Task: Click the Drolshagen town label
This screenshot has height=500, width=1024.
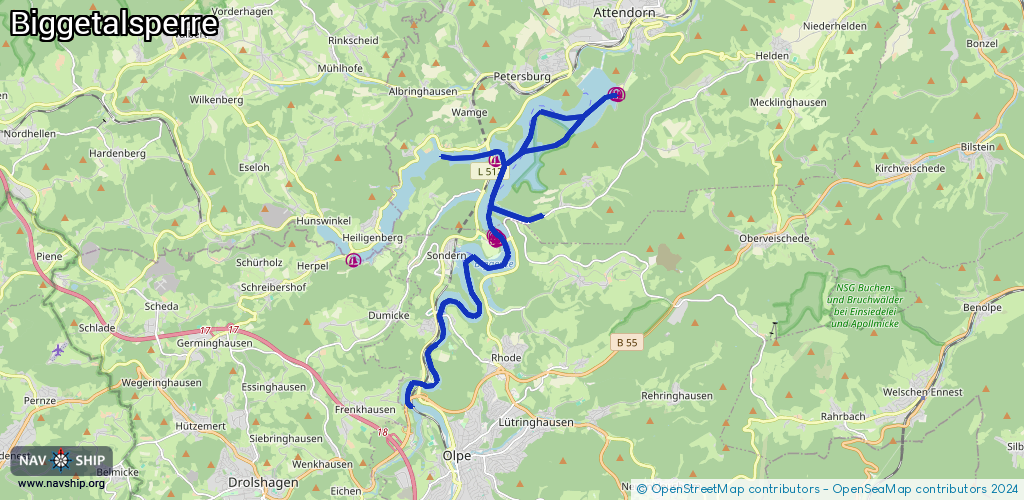Action: click(264, 482)
